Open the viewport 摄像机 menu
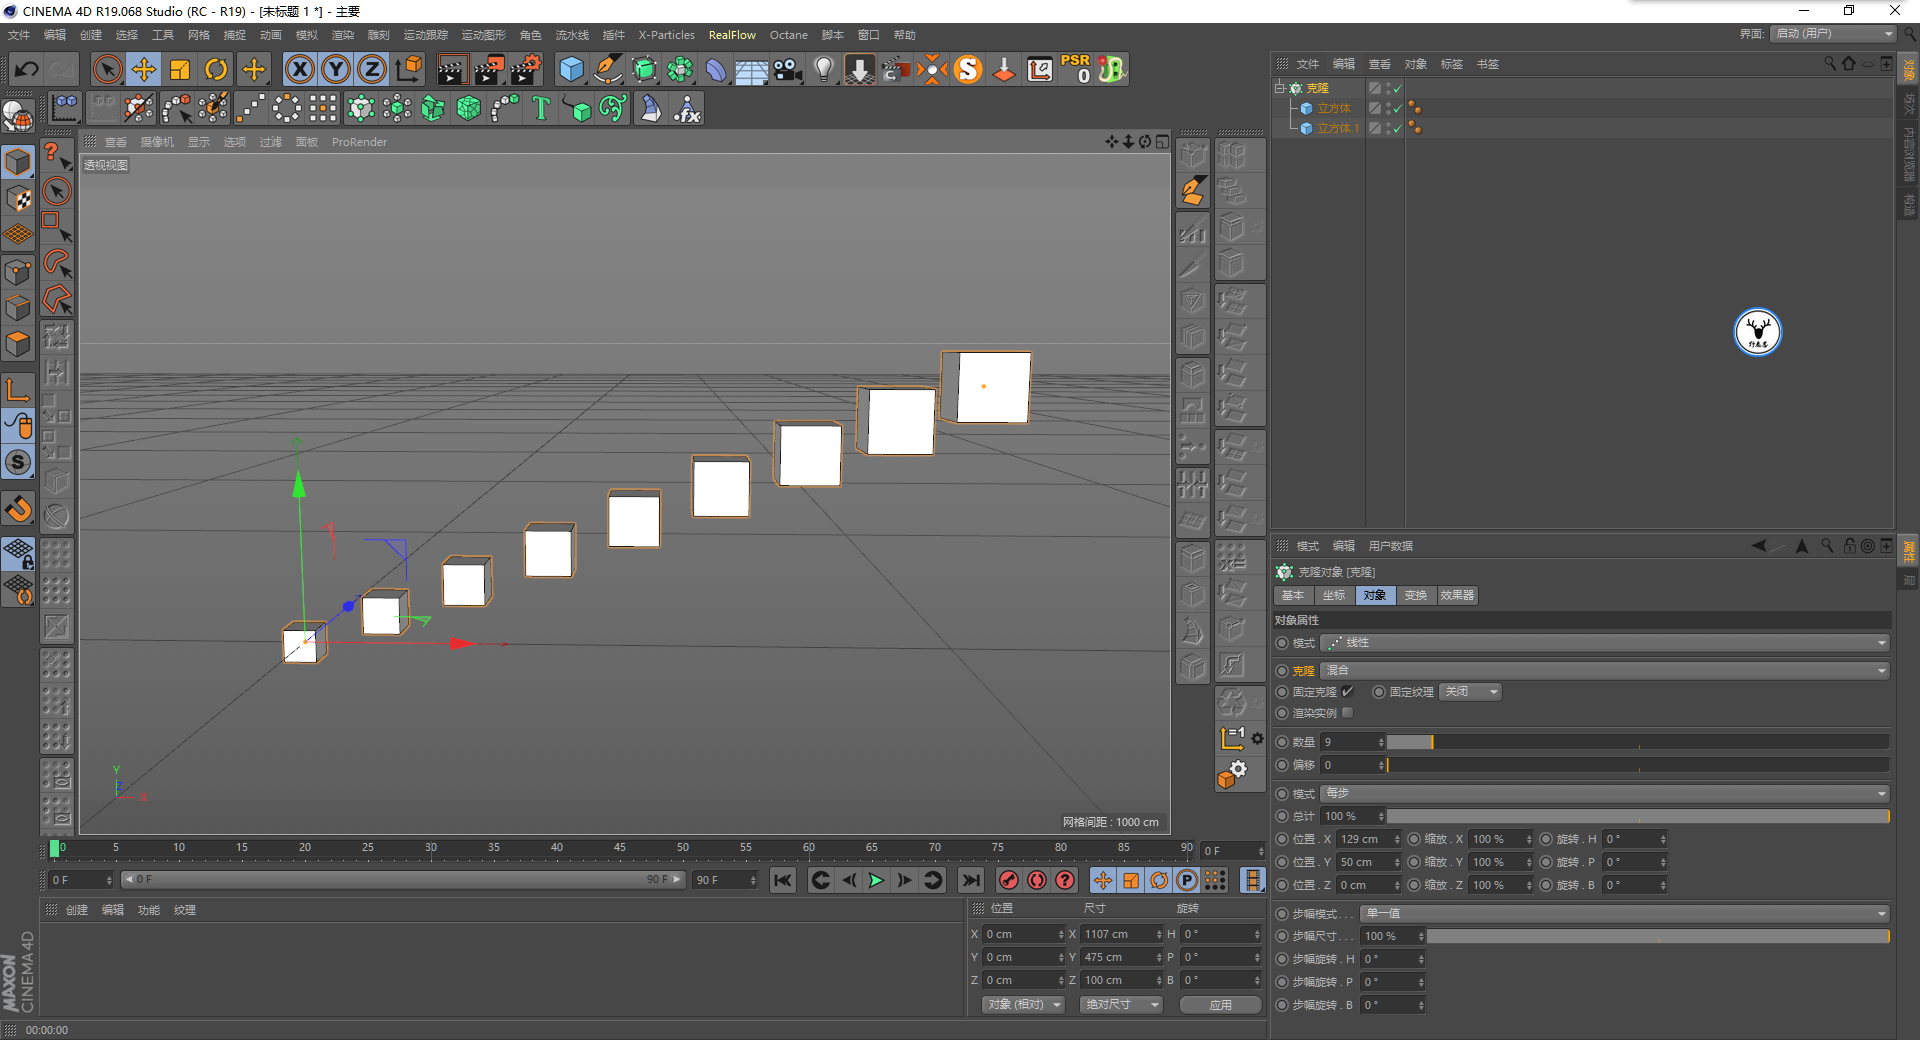The image size is (1920, 1040). pyautogui.click(x=157, y=142)
